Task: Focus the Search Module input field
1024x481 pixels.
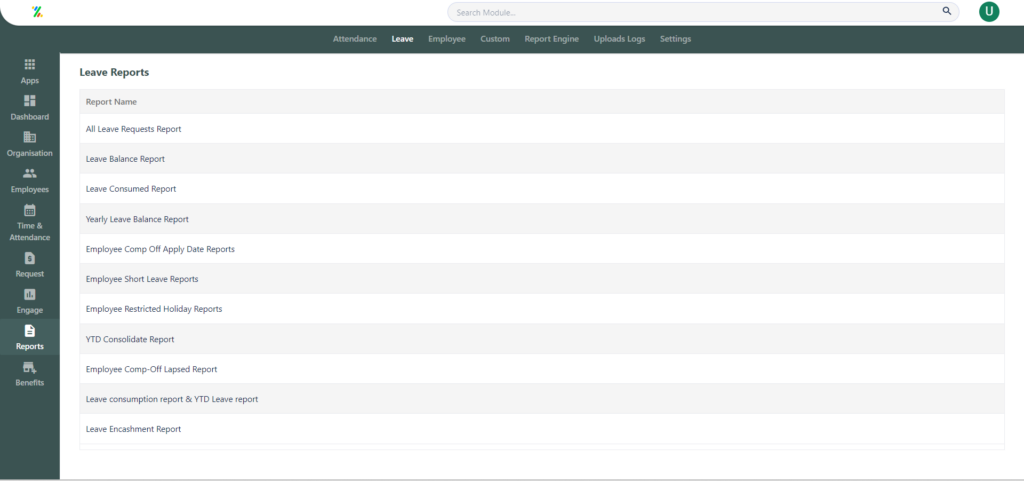Action: 703,12
